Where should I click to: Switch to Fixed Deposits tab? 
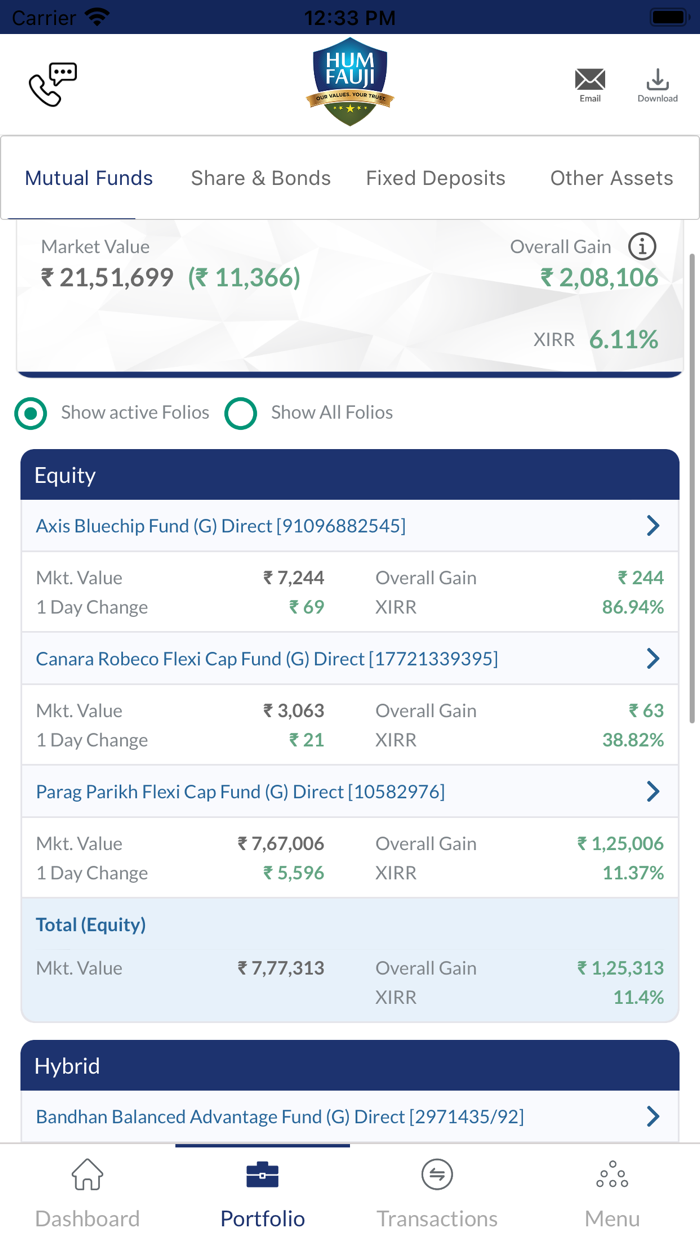pos(436,178)
